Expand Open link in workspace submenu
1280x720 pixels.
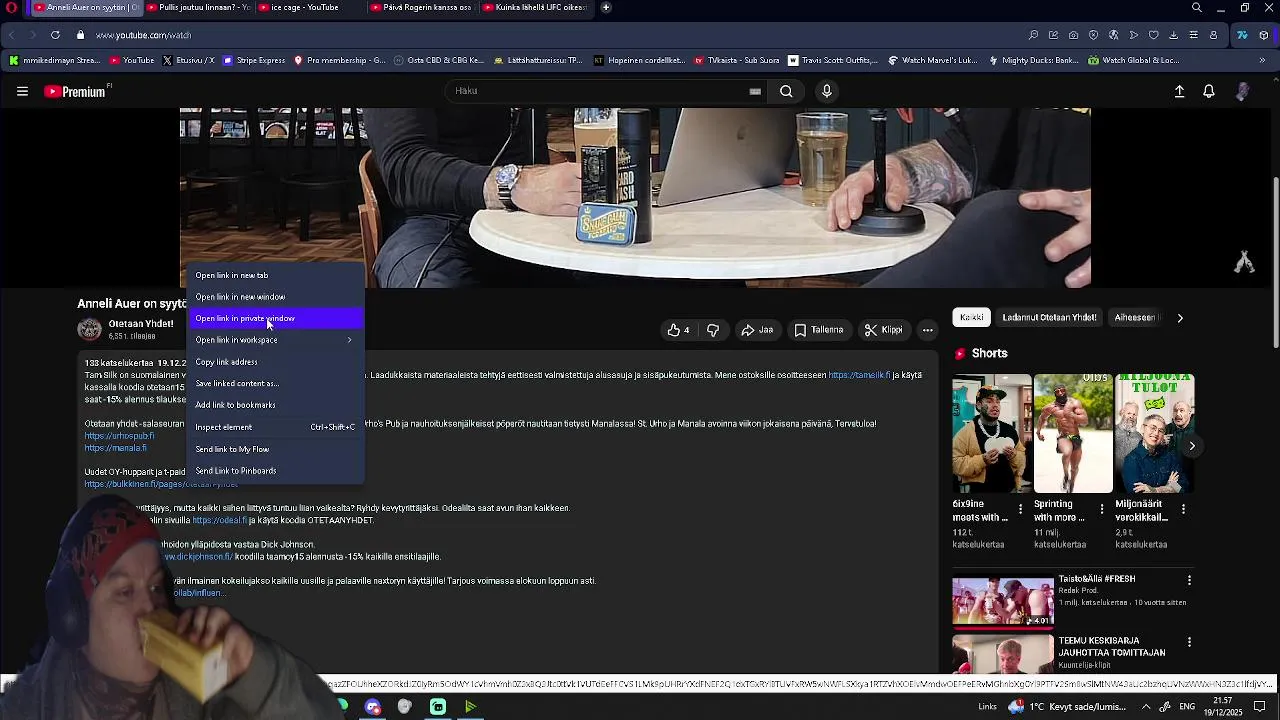point(275,340)
